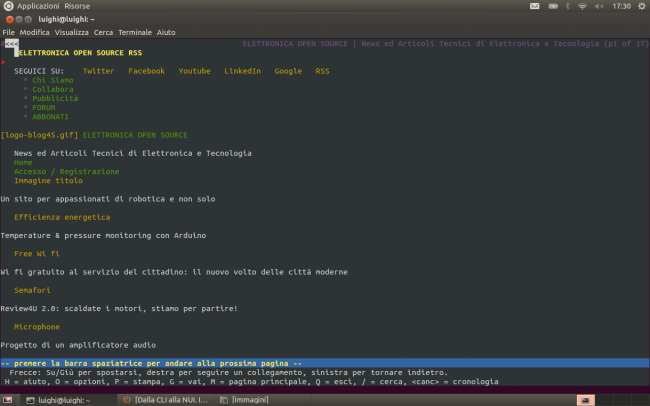Click the mail envelope indicator icon

tap(534, 6)
